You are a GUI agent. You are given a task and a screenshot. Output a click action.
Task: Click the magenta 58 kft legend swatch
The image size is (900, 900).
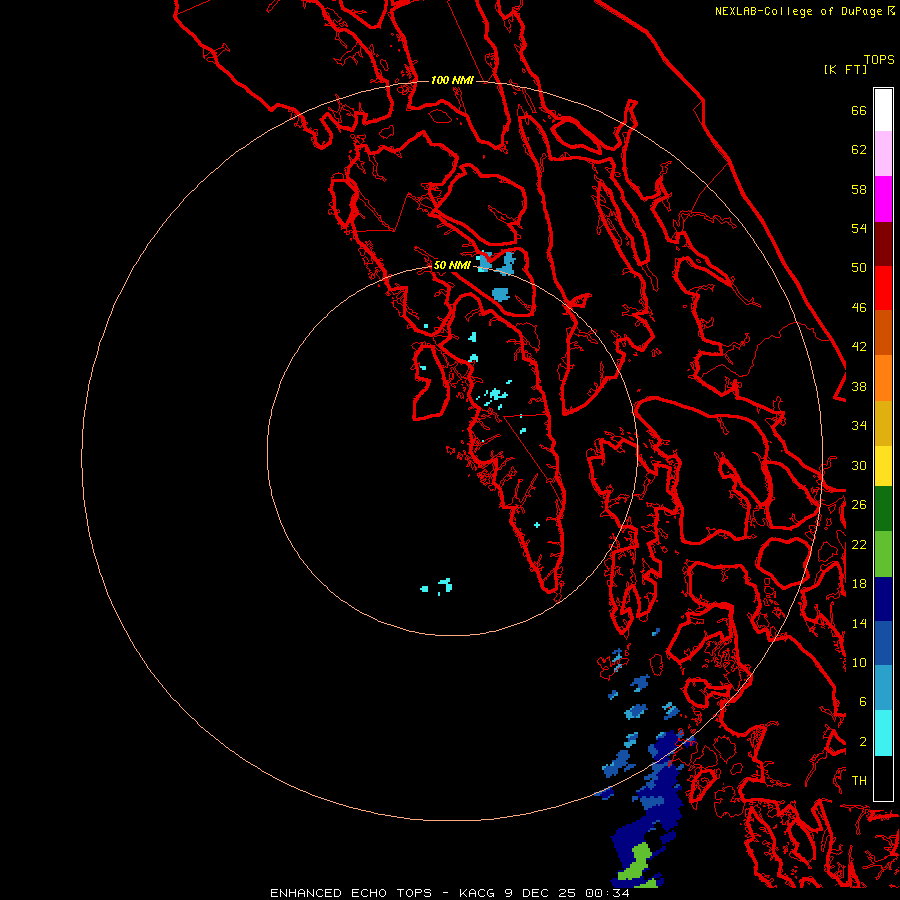(x=883, y=199)
